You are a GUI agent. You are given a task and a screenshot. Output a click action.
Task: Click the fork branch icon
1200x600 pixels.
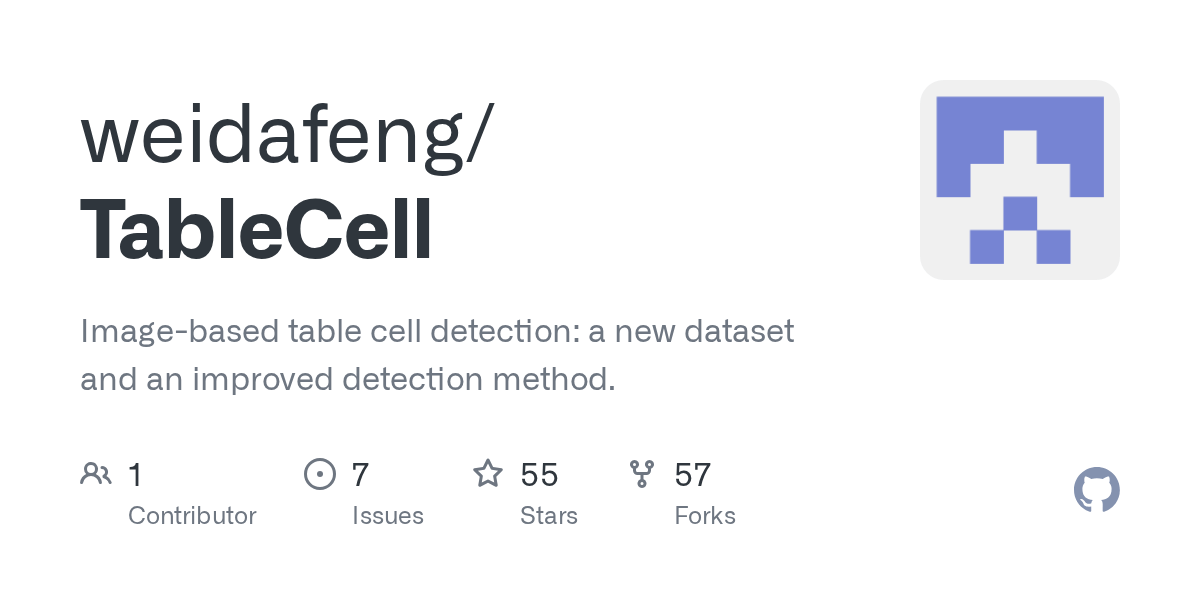pyautogui.click(x=641, y=473)
